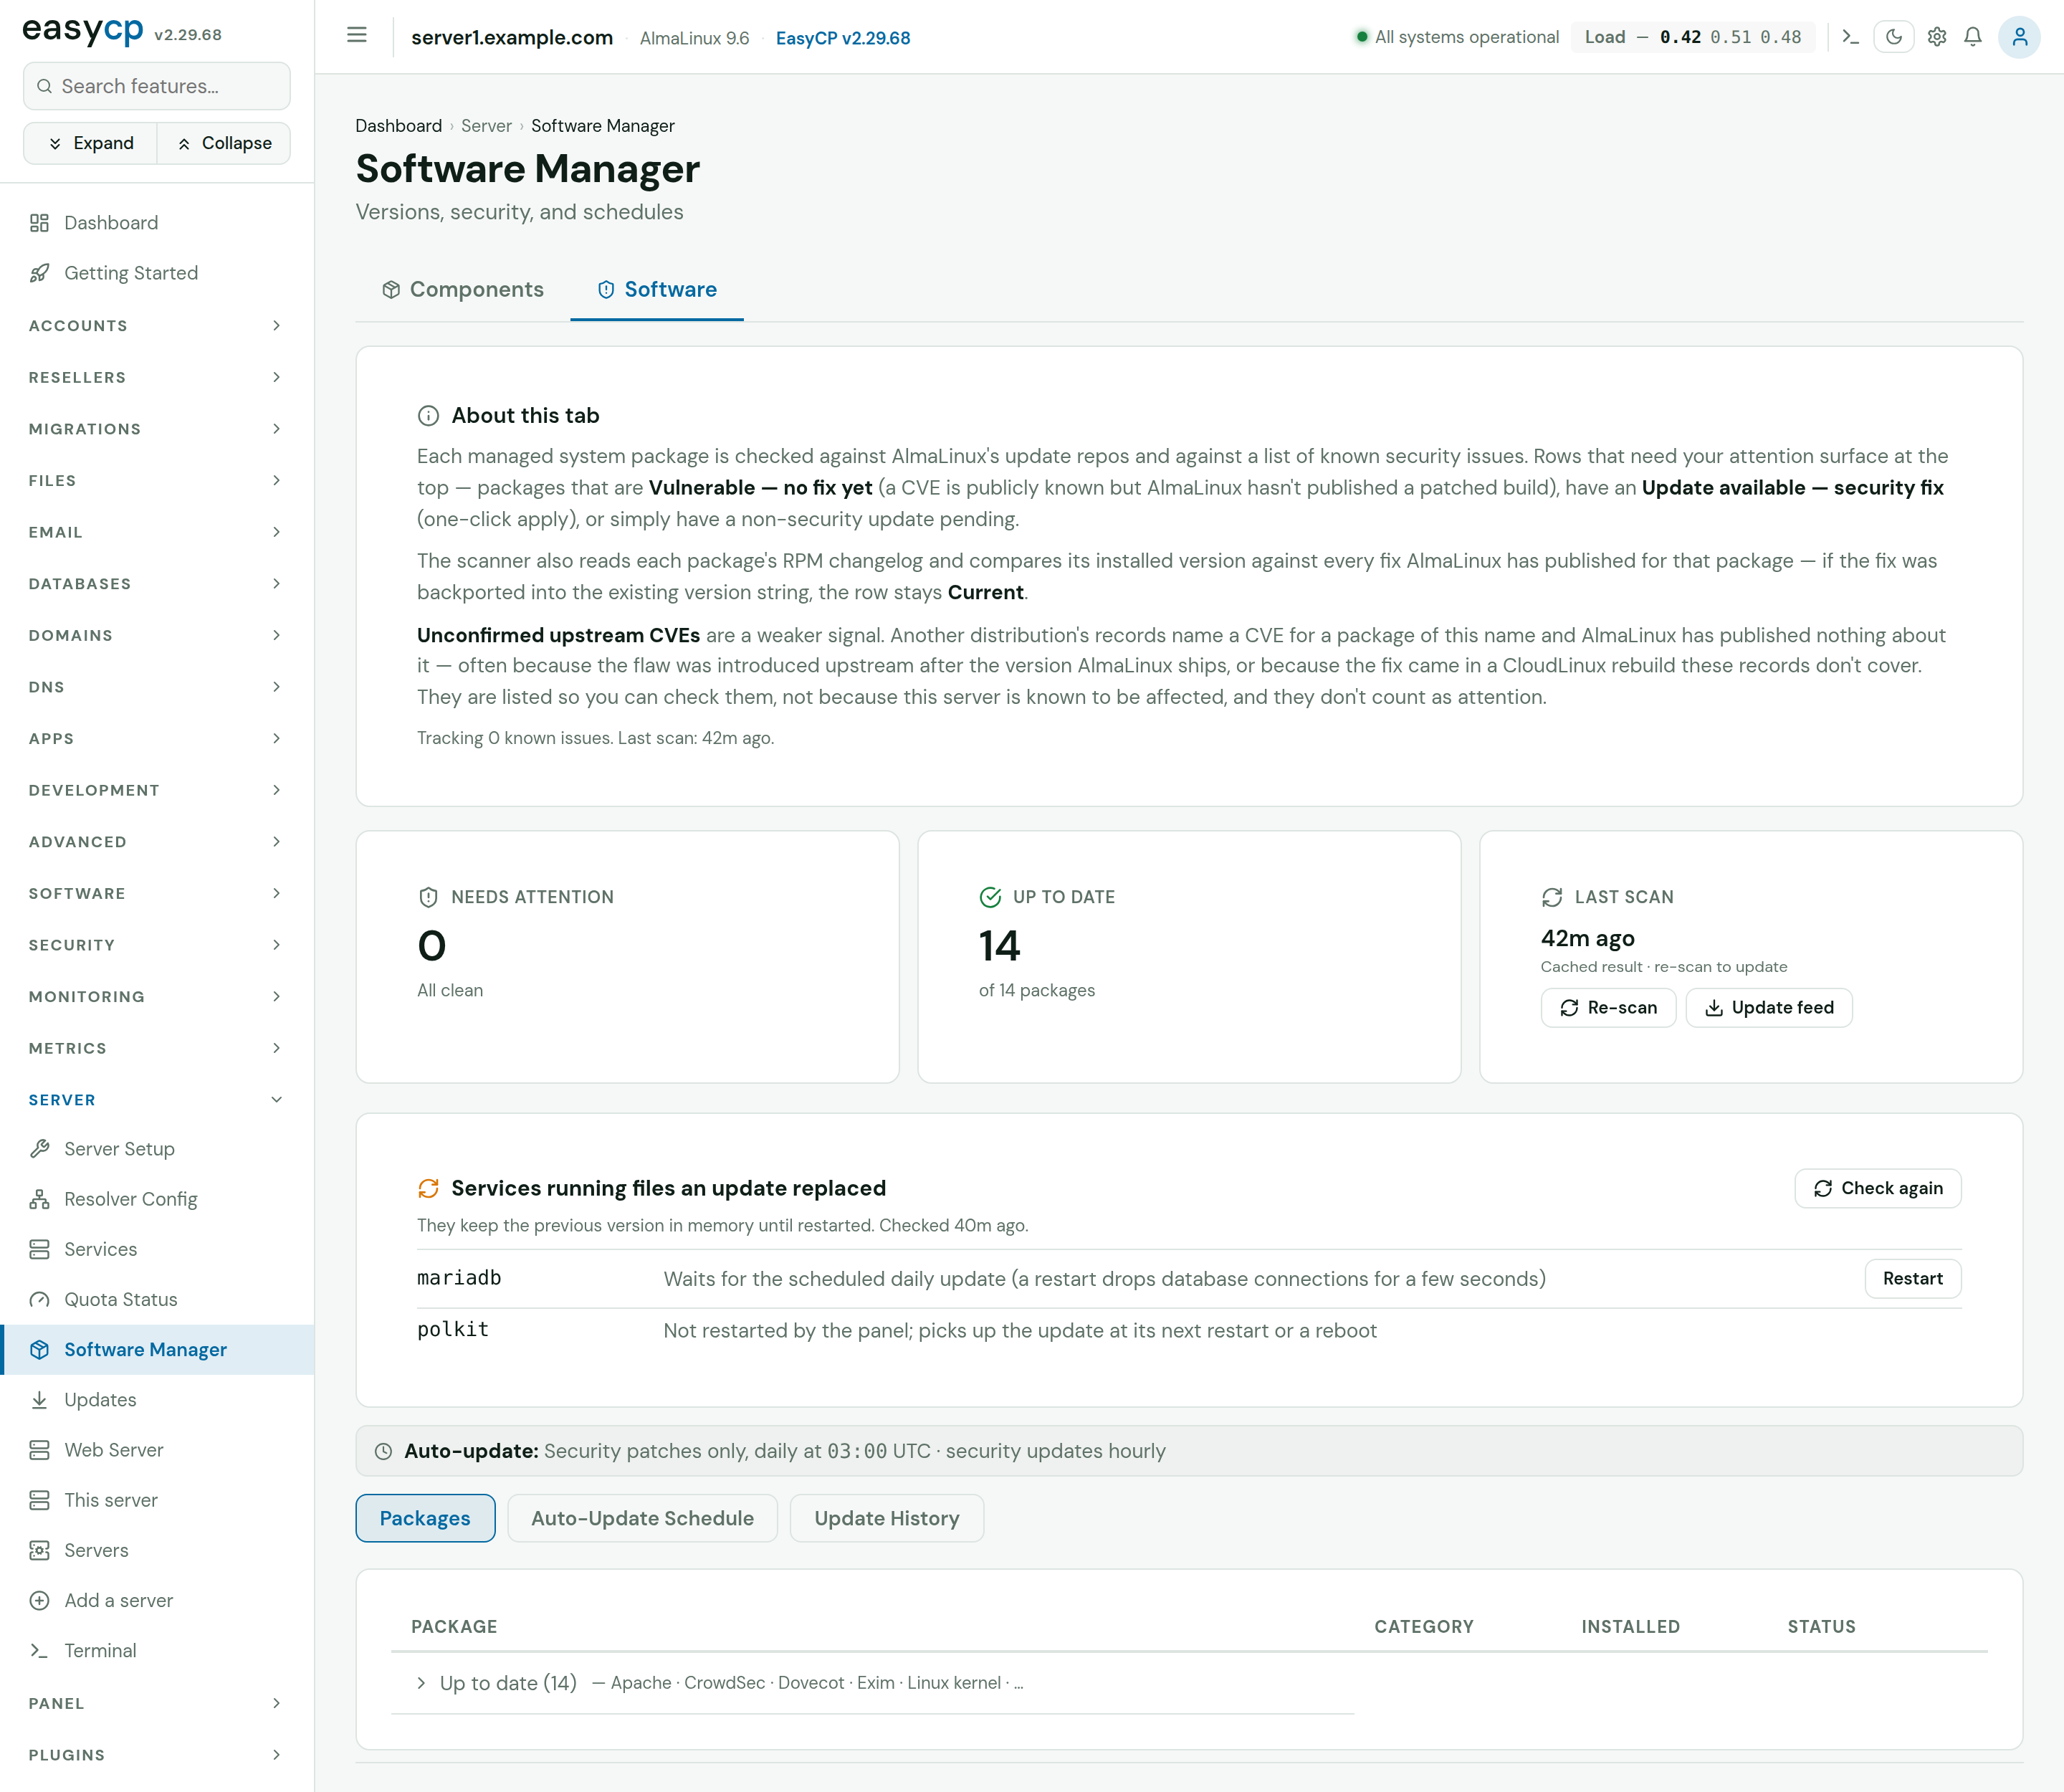Open Quota Status gauge item

tap(157, 1299)
